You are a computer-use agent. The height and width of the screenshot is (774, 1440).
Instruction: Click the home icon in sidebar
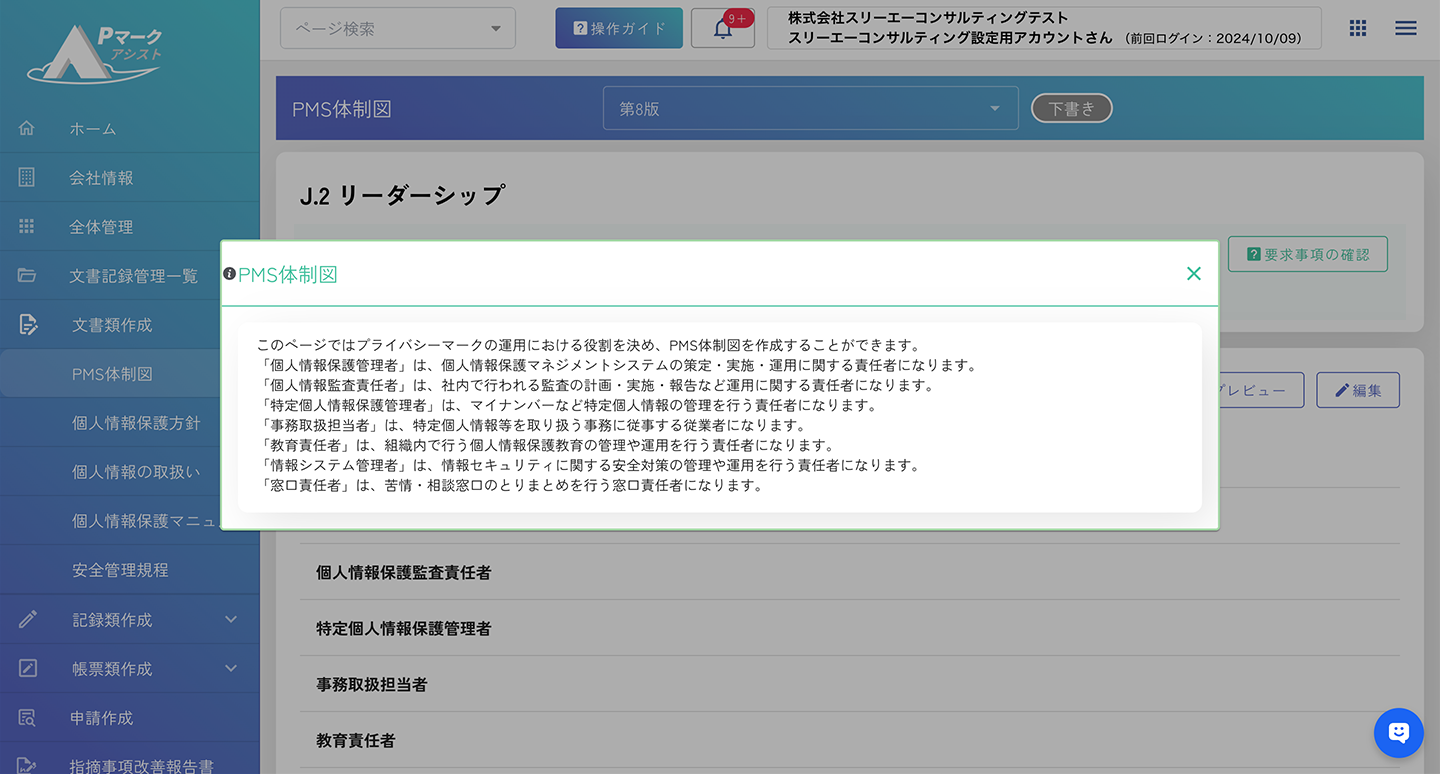[x=27, y=128]
